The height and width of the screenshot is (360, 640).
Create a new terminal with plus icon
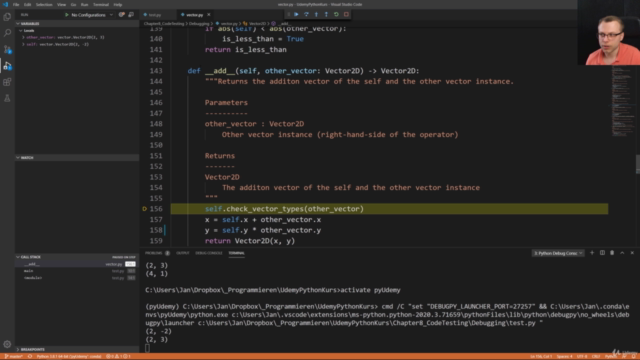pos(592,253)
